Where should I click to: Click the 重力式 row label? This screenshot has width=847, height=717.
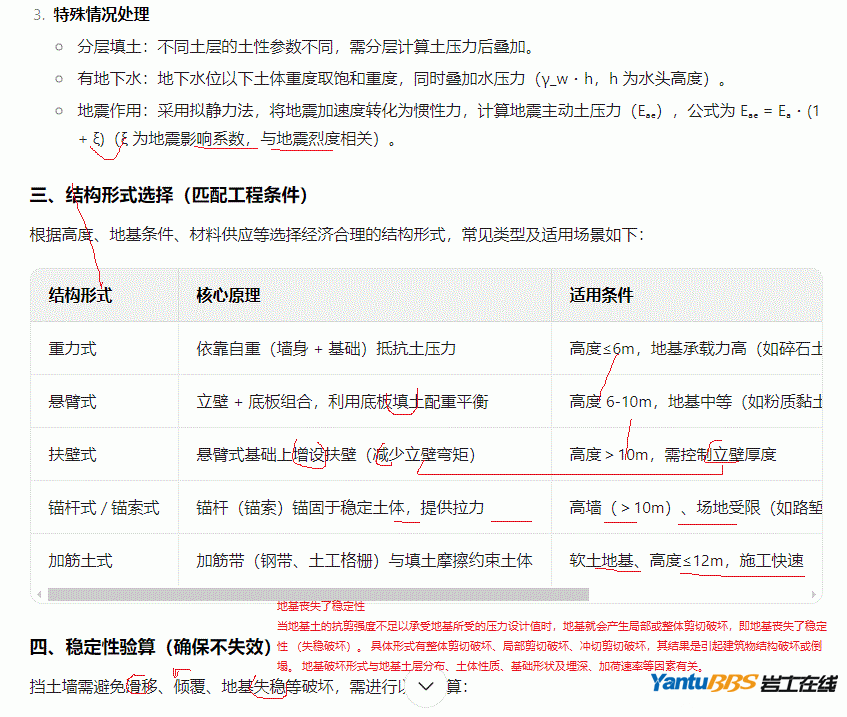[x=72, y=349]
